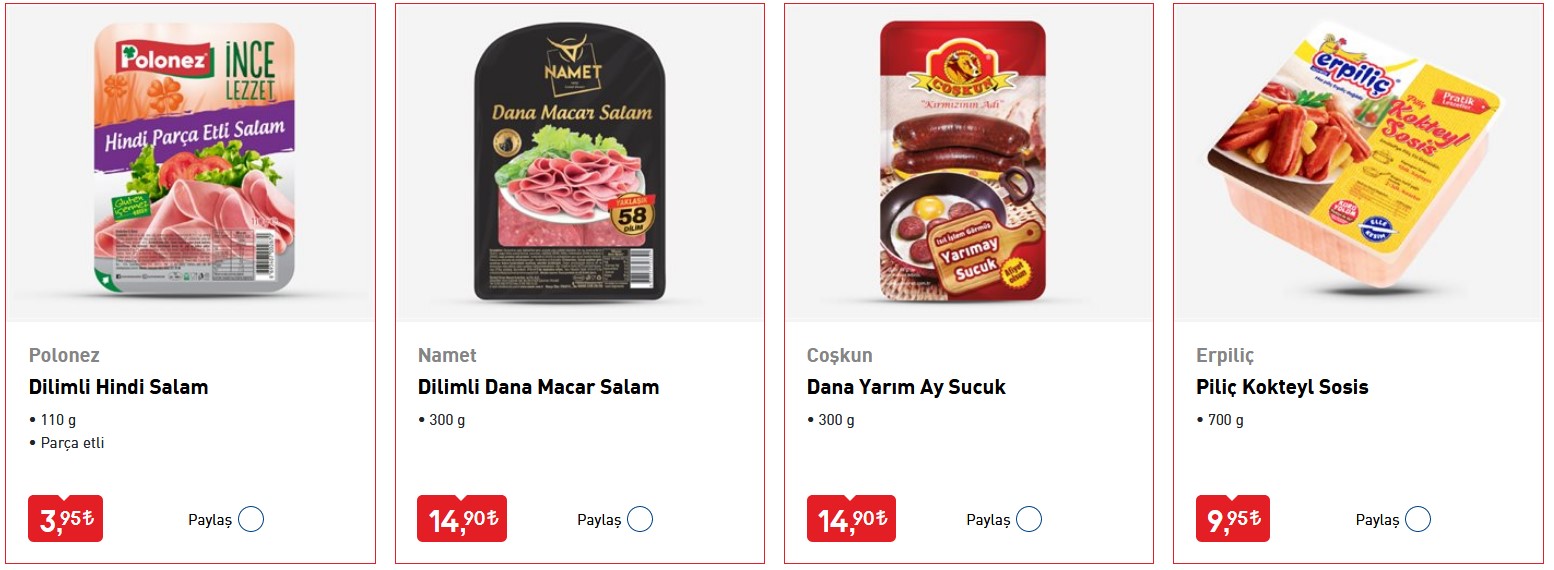The height and width of the screenshot is (570, 1554).
Task: Click the 14,90₺ price tag under Namet
Action: 462,519
